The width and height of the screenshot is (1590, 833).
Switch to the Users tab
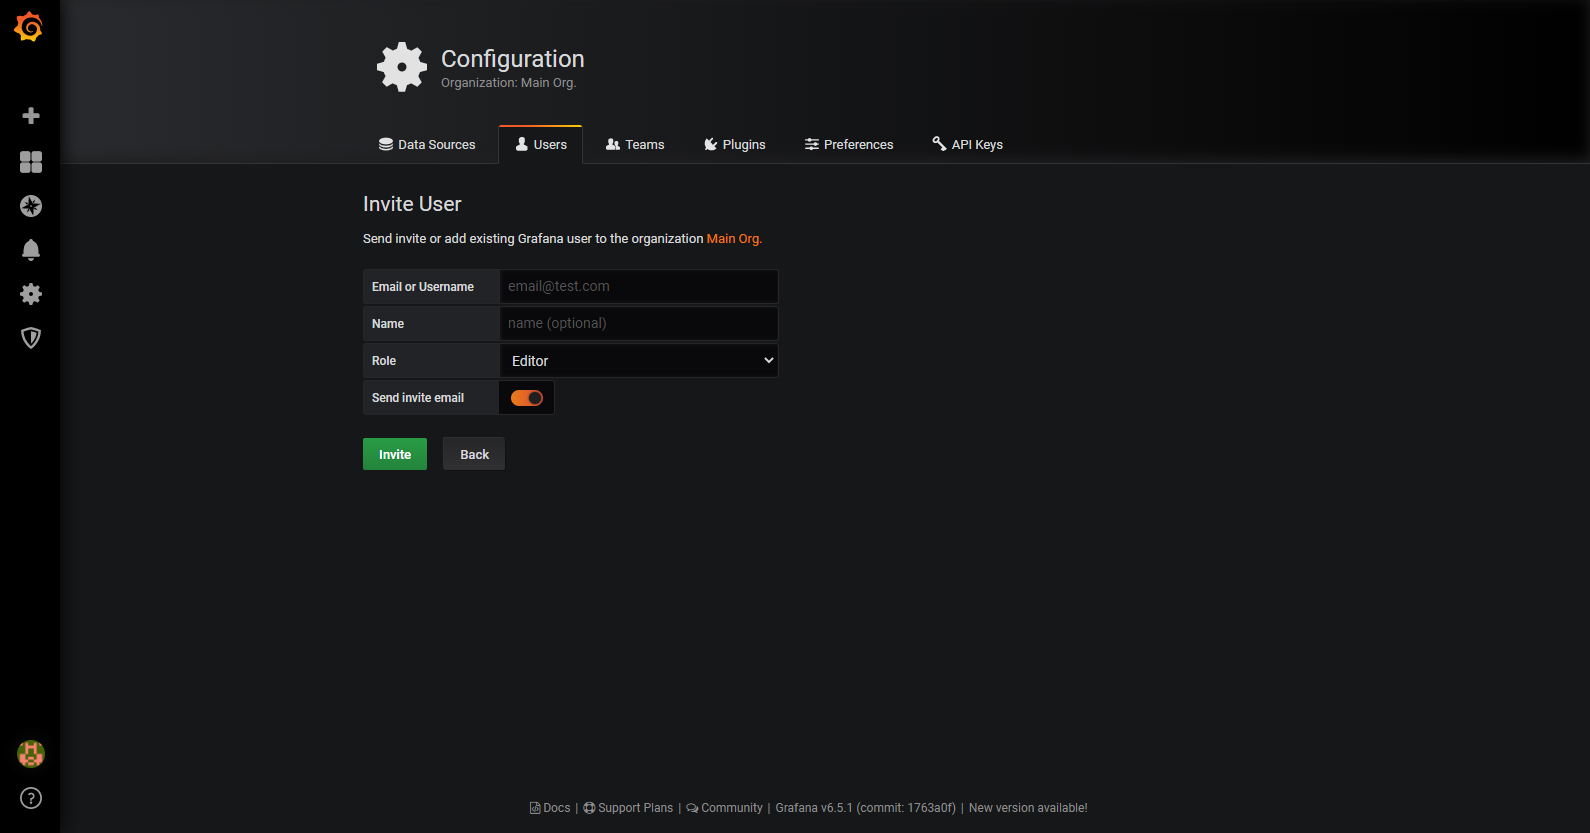coord(541,145)
